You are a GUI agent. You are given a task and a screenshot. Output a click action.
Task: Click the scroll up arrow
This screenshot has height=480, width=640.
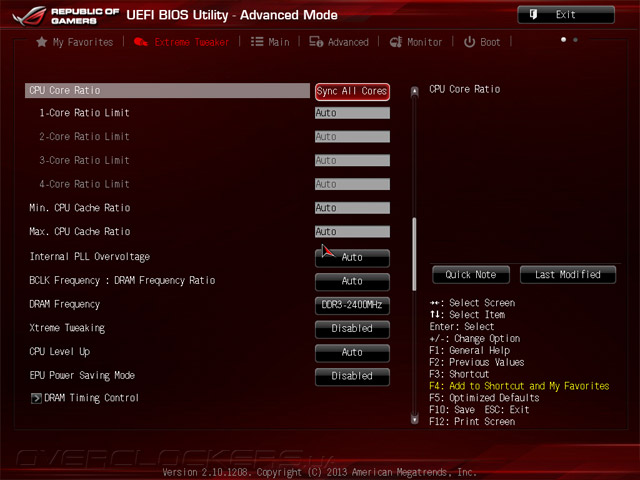[414, 91]
